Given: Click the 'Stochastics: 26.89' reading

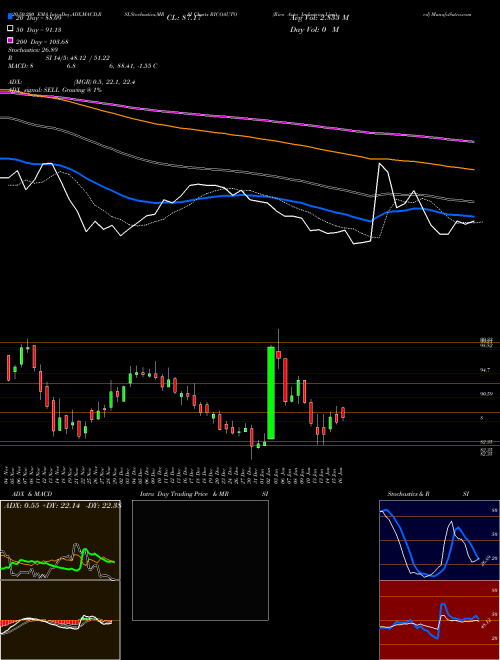Looking at the screenshot, I should coord(32,50).
